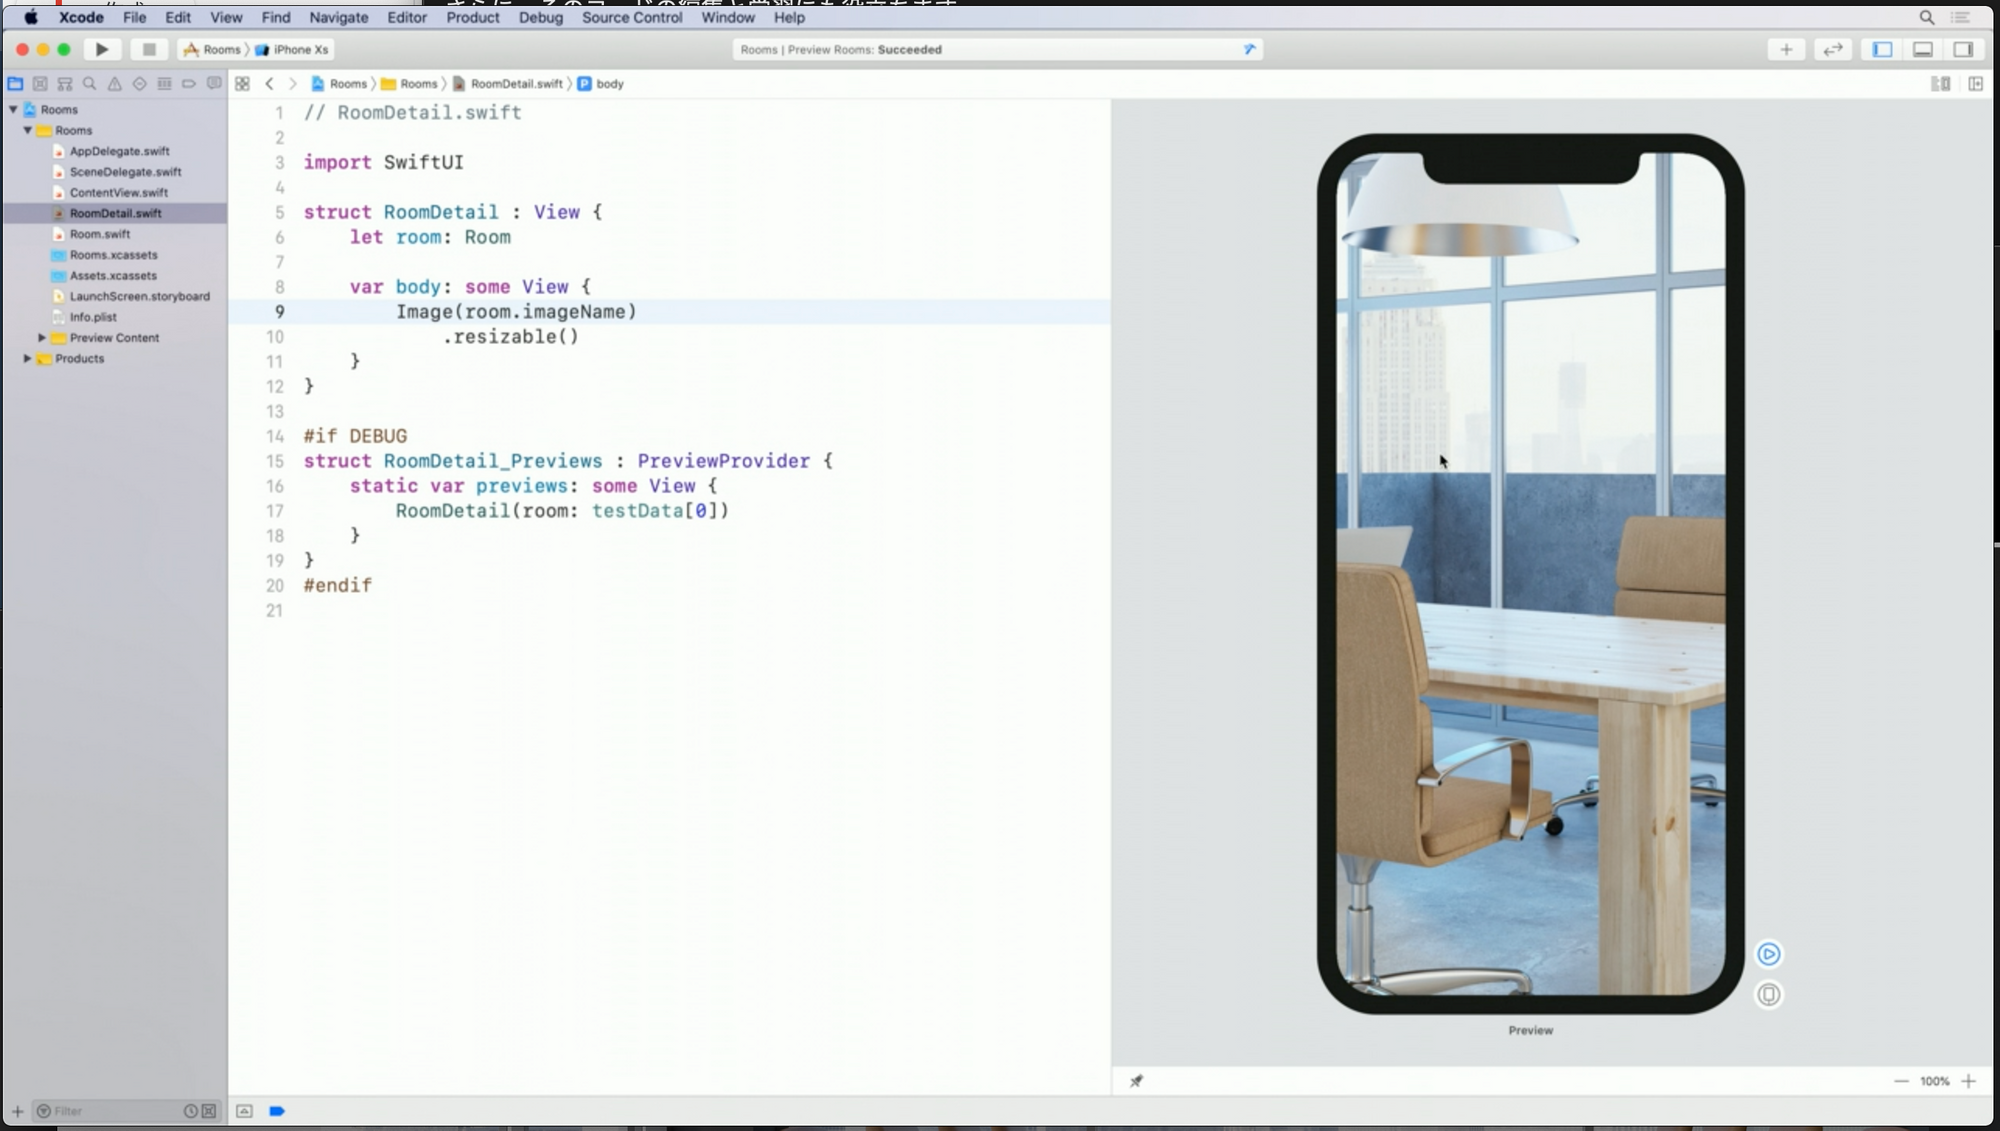Expand the Products folder
The height and width of the screenshot is (1131, 2000).
point(28,358)
